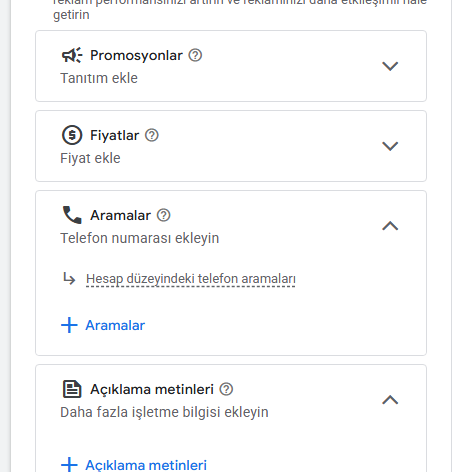This screenshot has width=454, height=472.
Task: Add callouts via plus Açıklama metinleri link
Action: [134, 465]
